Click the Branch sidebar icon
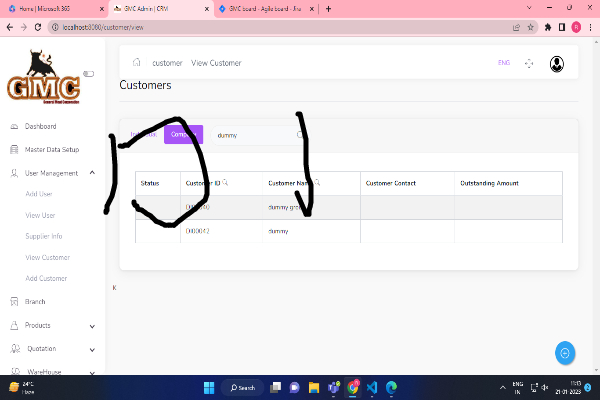 pyautogui.click(x=13, y=301)
